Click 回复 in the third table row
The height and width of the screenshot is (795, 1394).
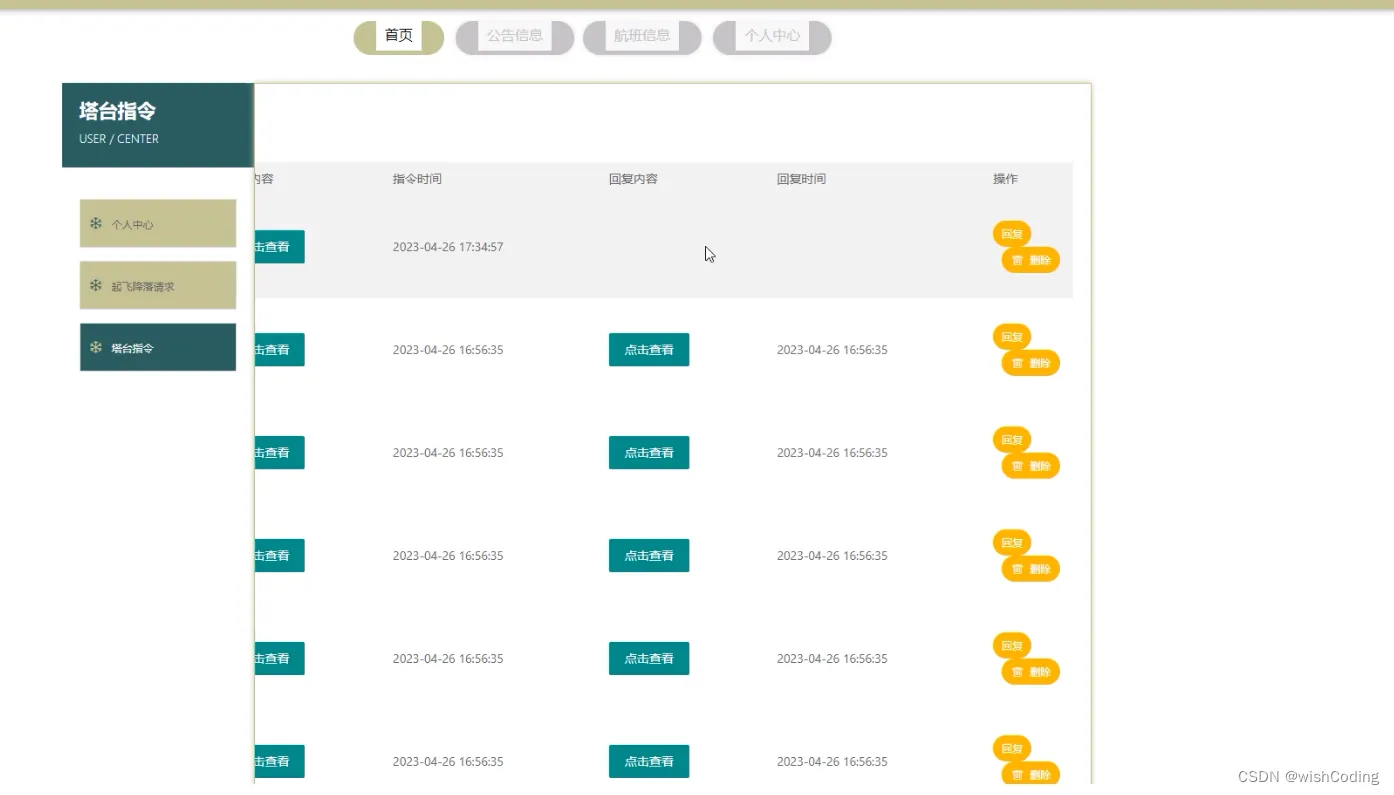[1012, 440]
